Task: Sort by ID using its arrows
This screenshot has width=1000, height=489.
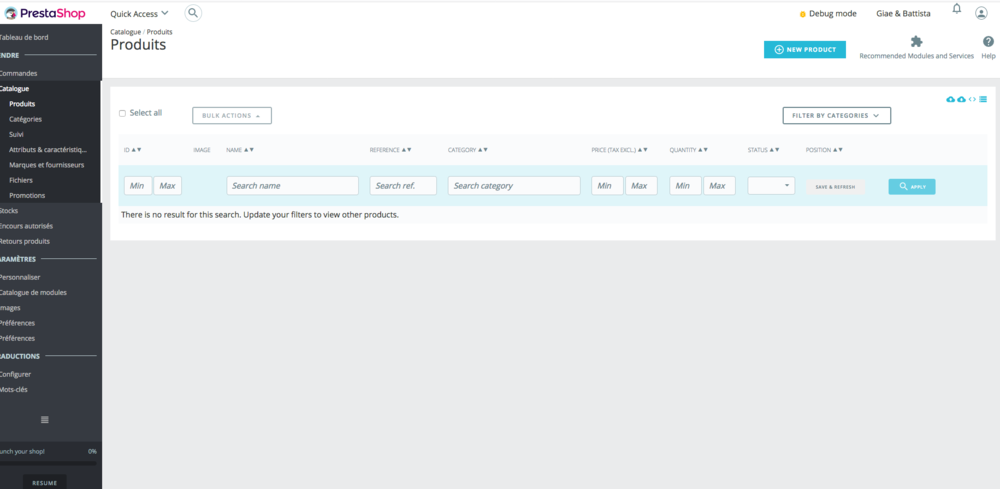Action: (x=136, y=150)
